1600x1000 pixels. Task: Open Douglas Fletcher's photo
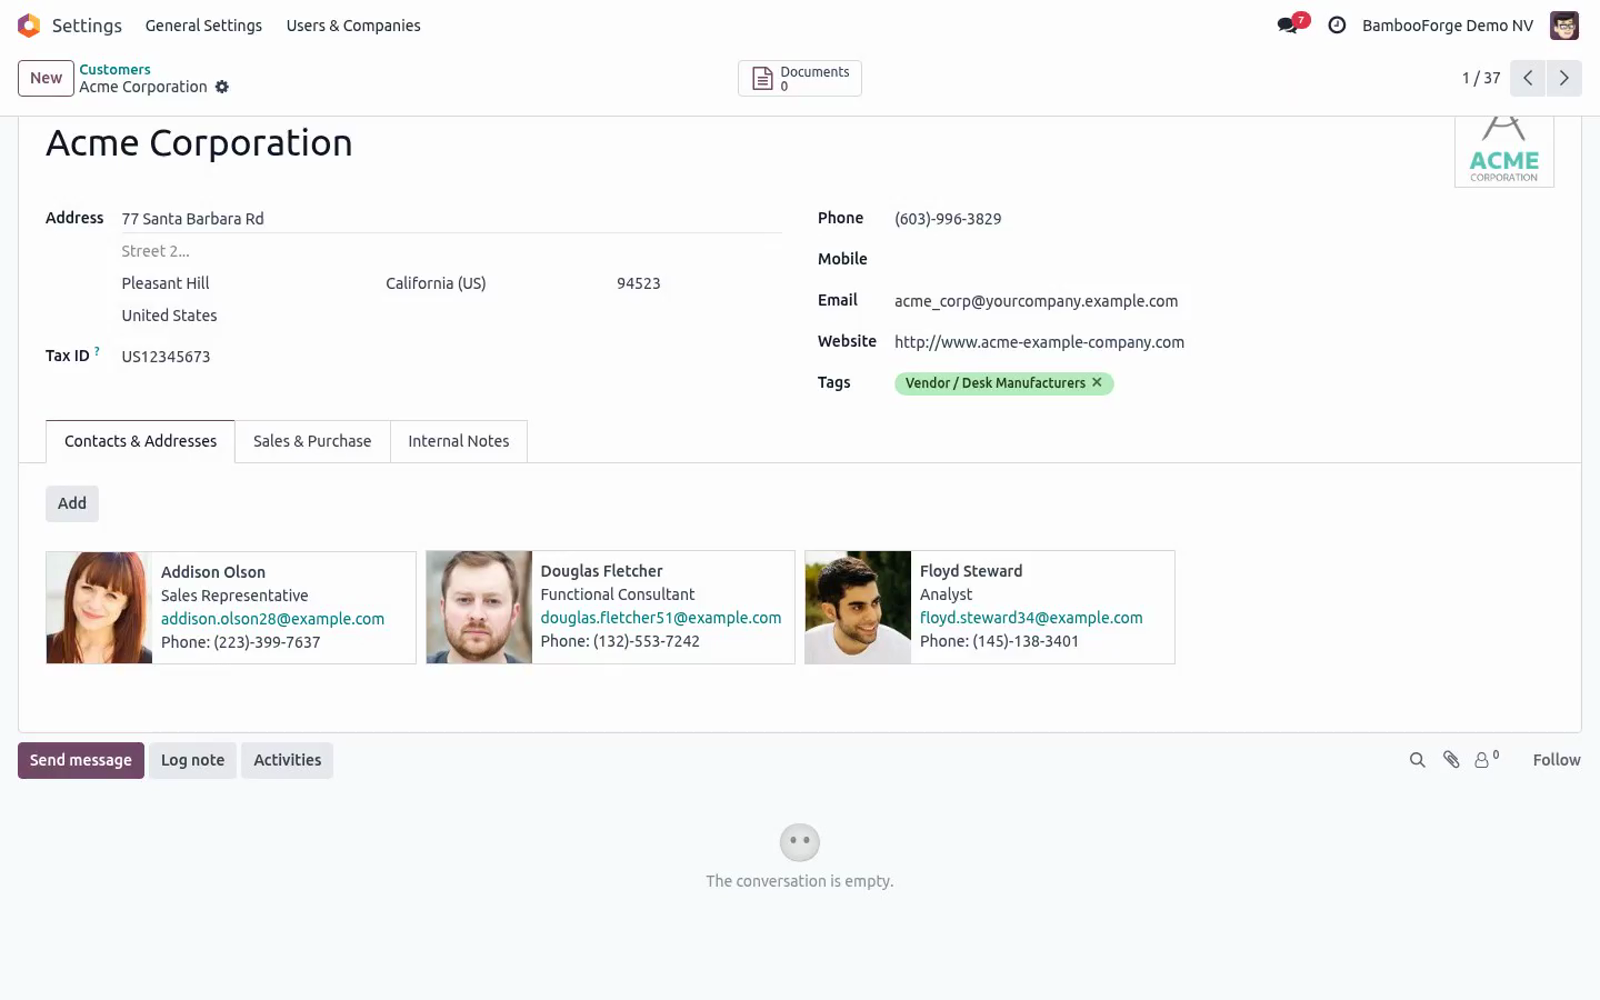click(479, 607)
